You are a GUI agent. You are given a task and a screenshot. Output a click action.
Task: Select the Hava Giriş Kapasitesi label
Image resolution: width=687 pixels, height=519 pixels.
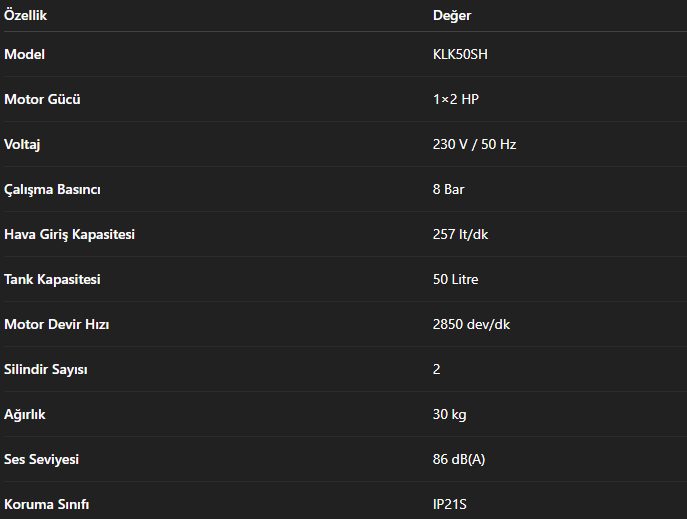(69, 234)
